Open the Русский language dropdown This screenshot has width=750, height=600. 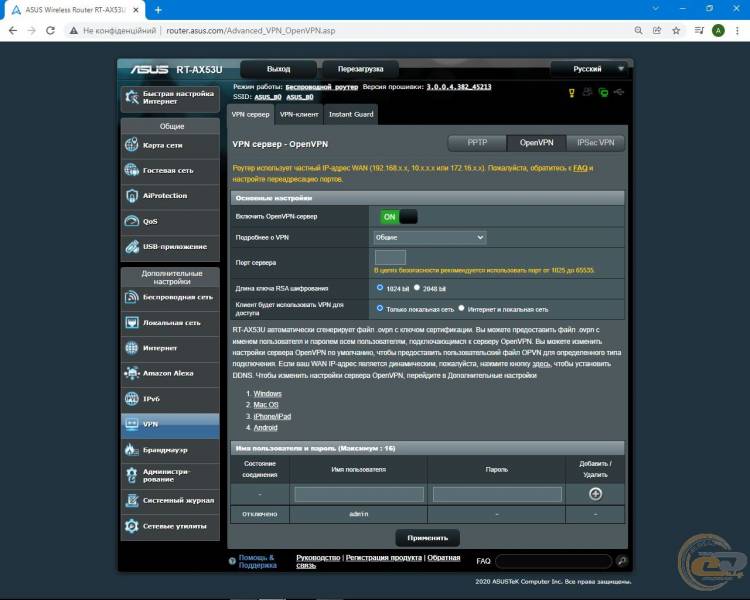coord(589,69)
